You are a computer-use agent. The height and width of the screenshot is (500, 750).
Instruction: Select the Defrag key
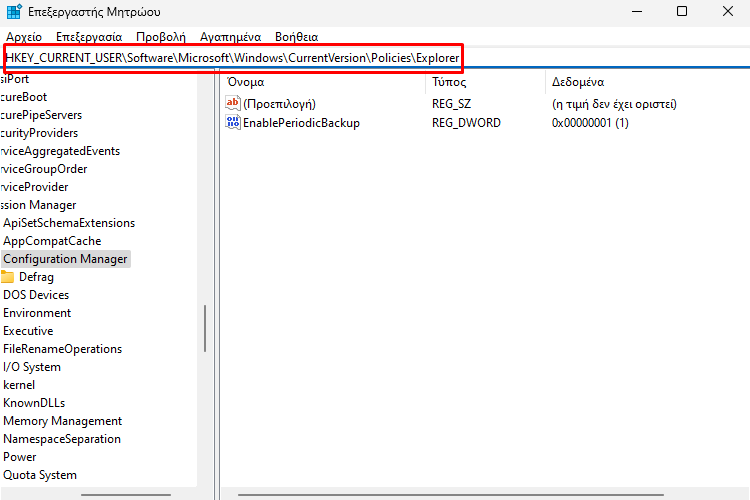point(36,277)
